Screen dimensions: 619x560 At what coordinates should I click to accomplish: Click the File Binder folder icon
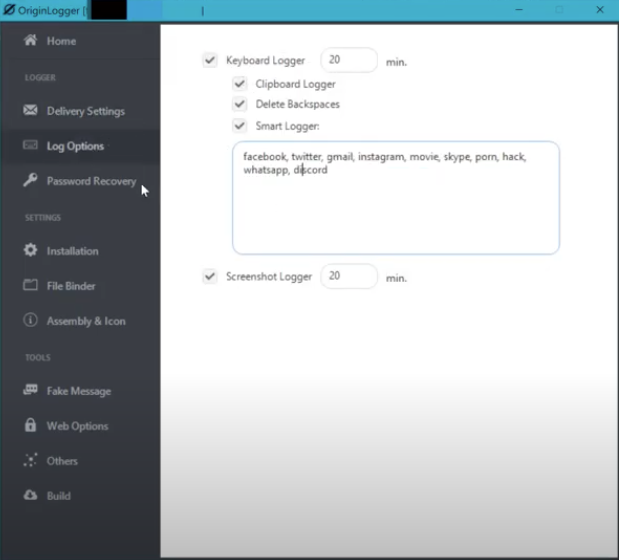click(30, 285)
